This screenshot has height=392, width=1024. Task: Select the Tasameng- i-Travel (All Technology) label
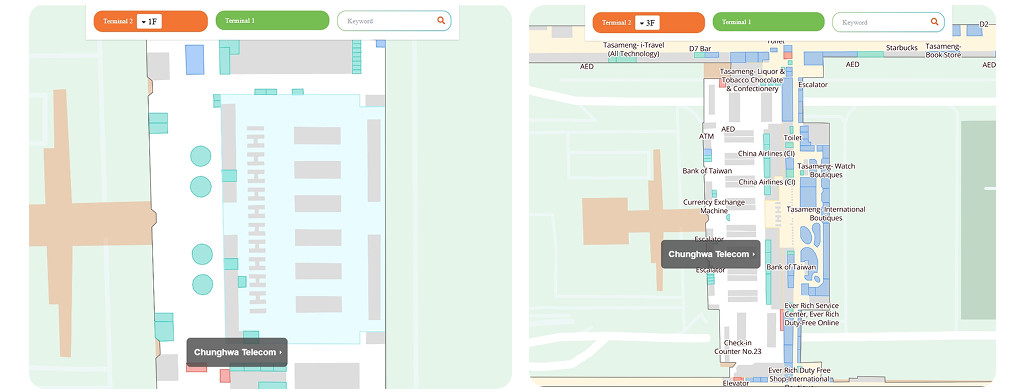click(633, 50)
